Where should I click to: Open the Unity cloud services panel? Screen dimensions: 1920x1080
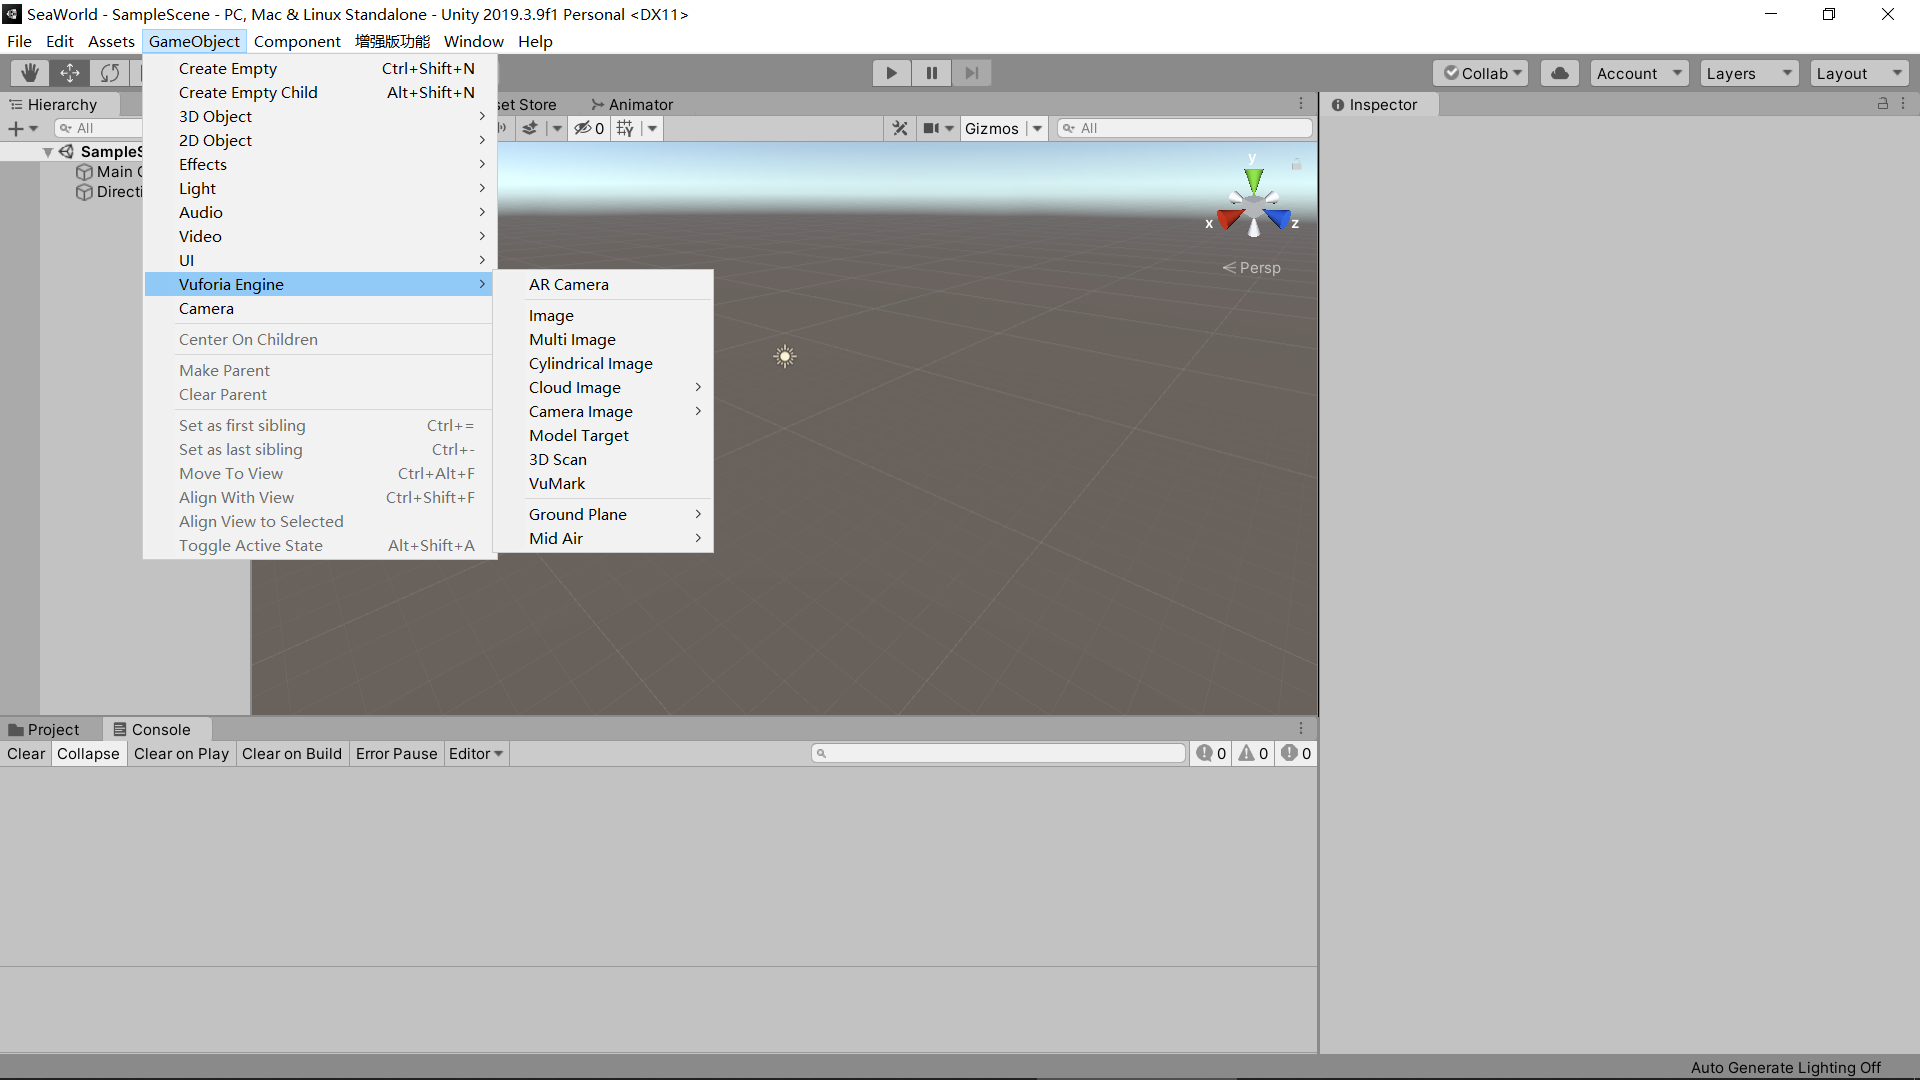1559,72
